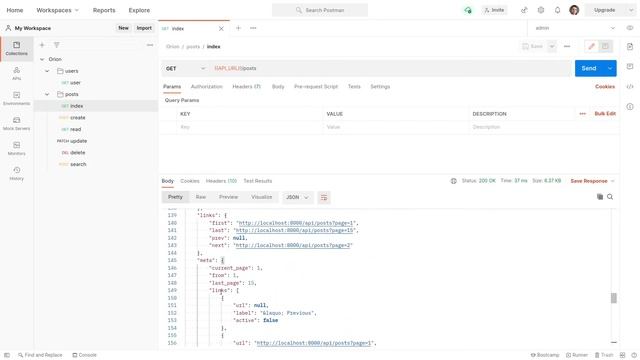
Task: Open the Environments sidebar panel
Action: coord(17,98)
